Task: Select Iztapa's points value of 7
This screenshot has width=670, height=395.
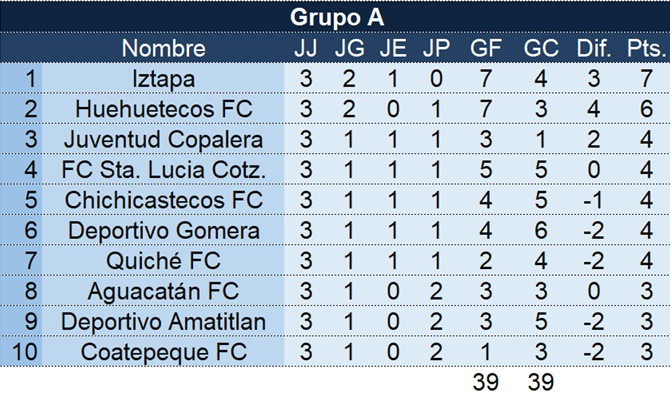Action: (x=646, y=79)
